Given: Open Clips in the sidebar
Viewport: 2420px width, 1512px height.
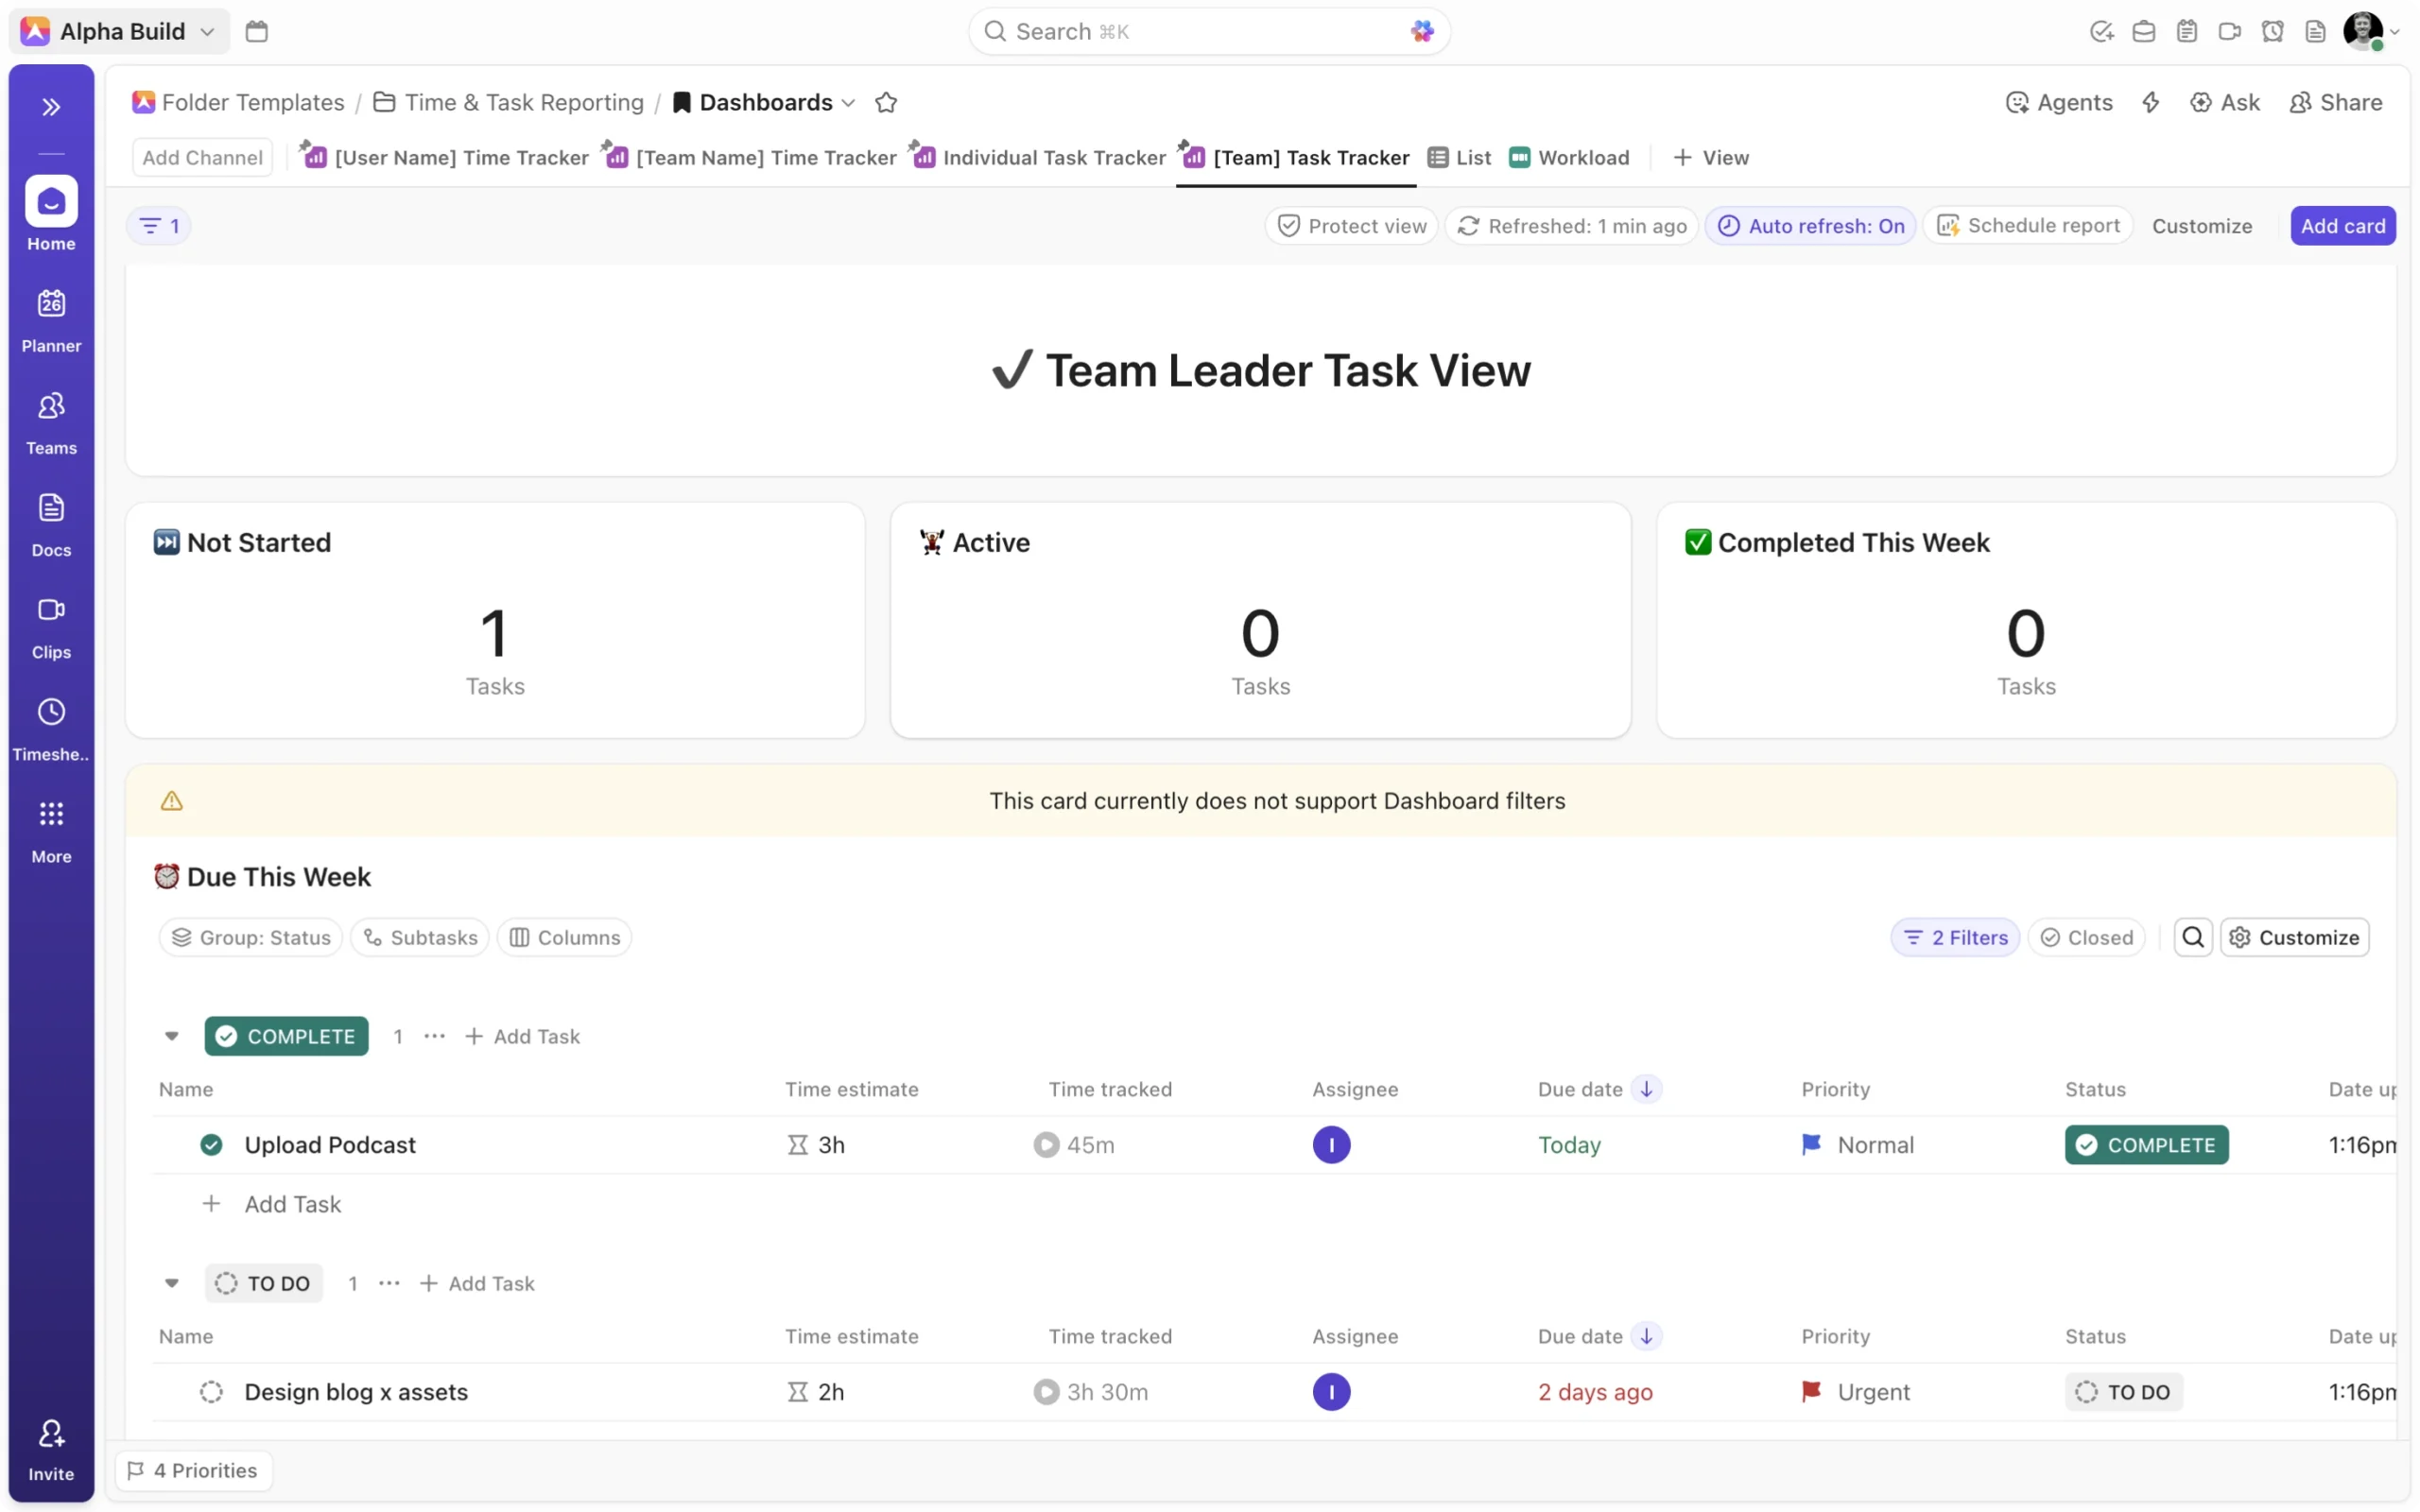Looking at the screenshot, I should [x=51, y=627].
